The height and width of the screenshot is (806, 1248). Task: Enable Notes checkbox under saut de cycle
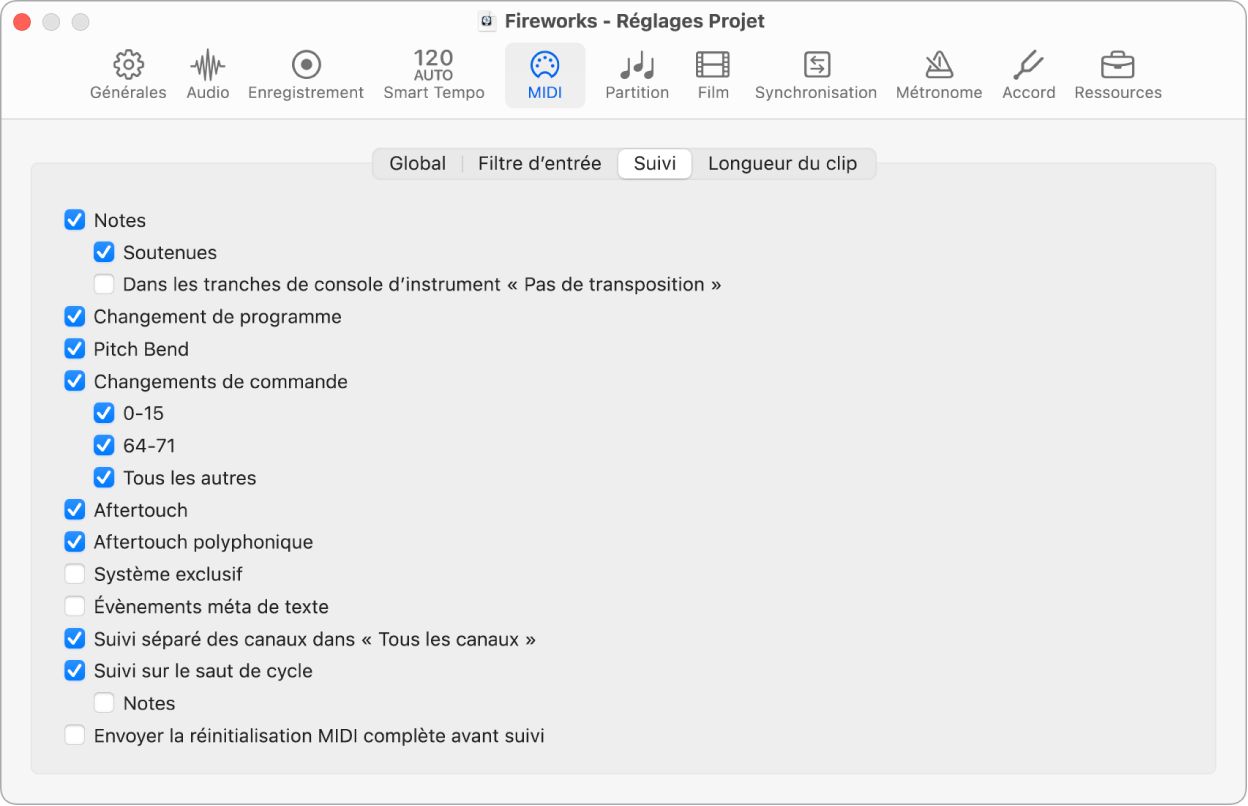point(104,703)
